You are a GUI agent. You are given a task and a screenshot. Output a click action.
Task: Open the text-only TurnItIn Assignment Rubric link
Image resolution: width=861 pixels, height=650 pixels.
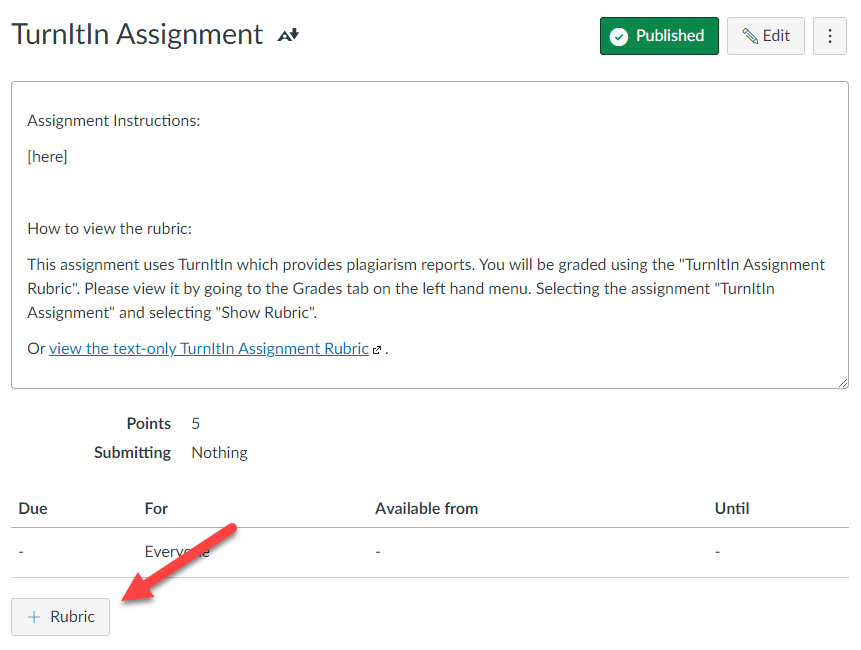coord(209,349)
